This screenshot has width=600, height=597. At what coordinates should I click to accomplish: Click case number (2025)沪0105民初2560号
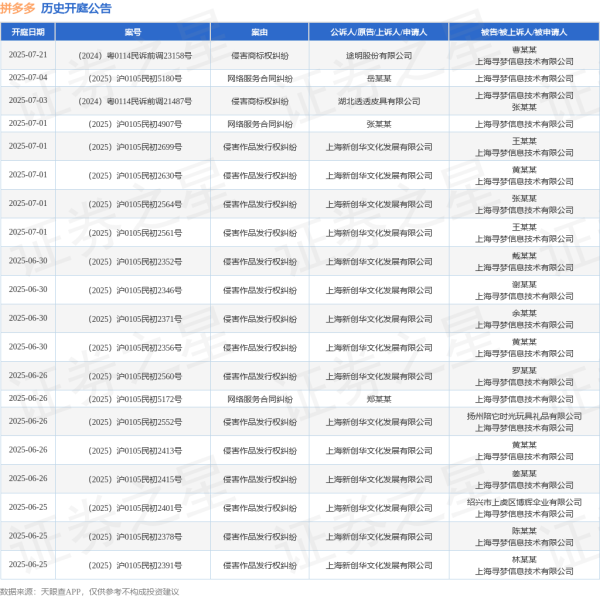point(135,377)
